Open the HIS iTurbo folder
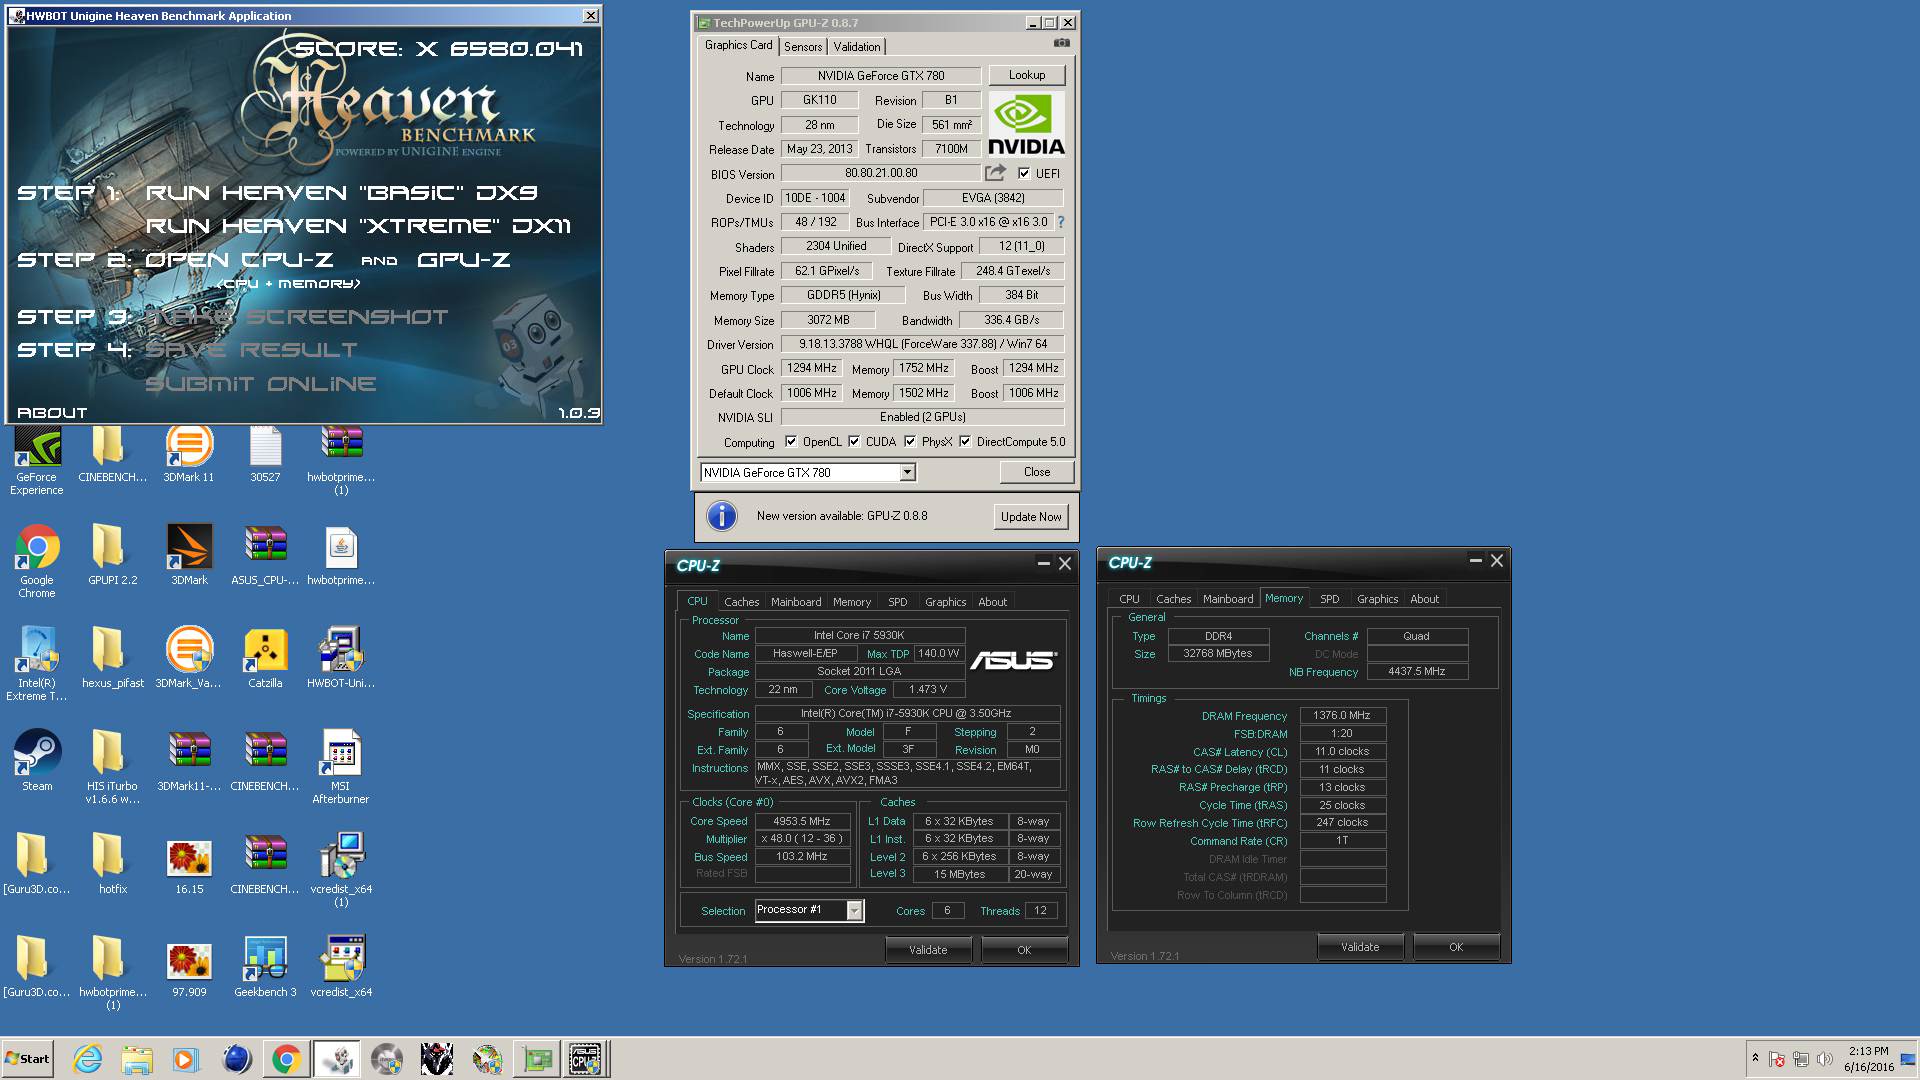Screen dimensions: 1920x1080 coord(112,766)
